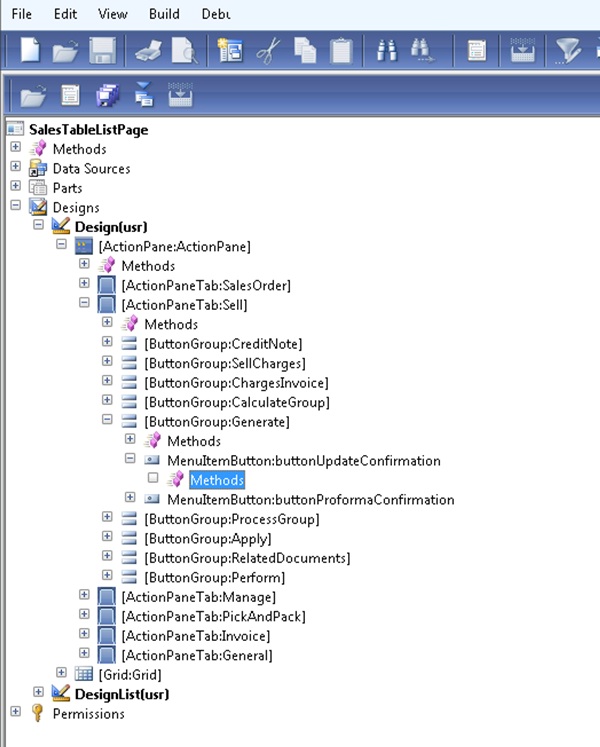Click the Paste clipboard icon

pyautogui.click(x=343, y=51)
